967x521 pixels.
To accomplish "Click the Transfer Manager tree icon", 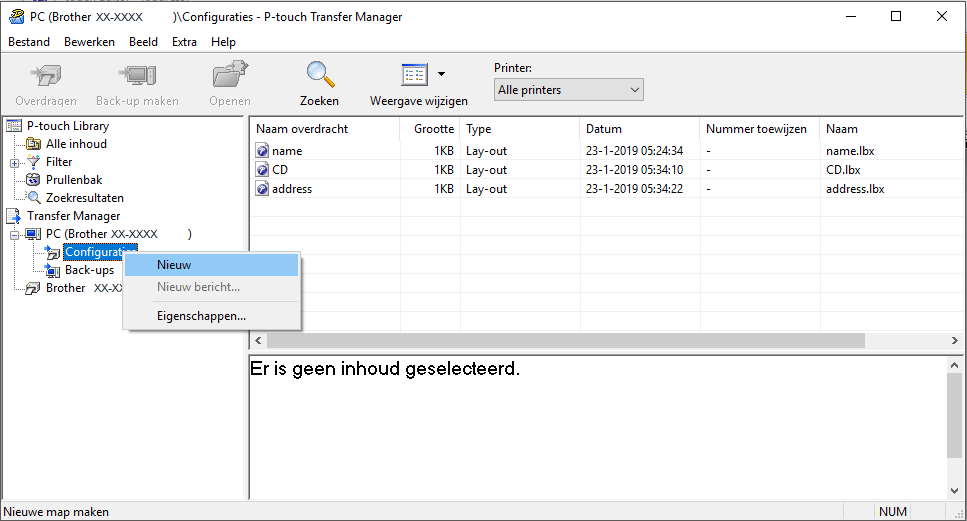I will pyautogui.click(x=14, y=216).
